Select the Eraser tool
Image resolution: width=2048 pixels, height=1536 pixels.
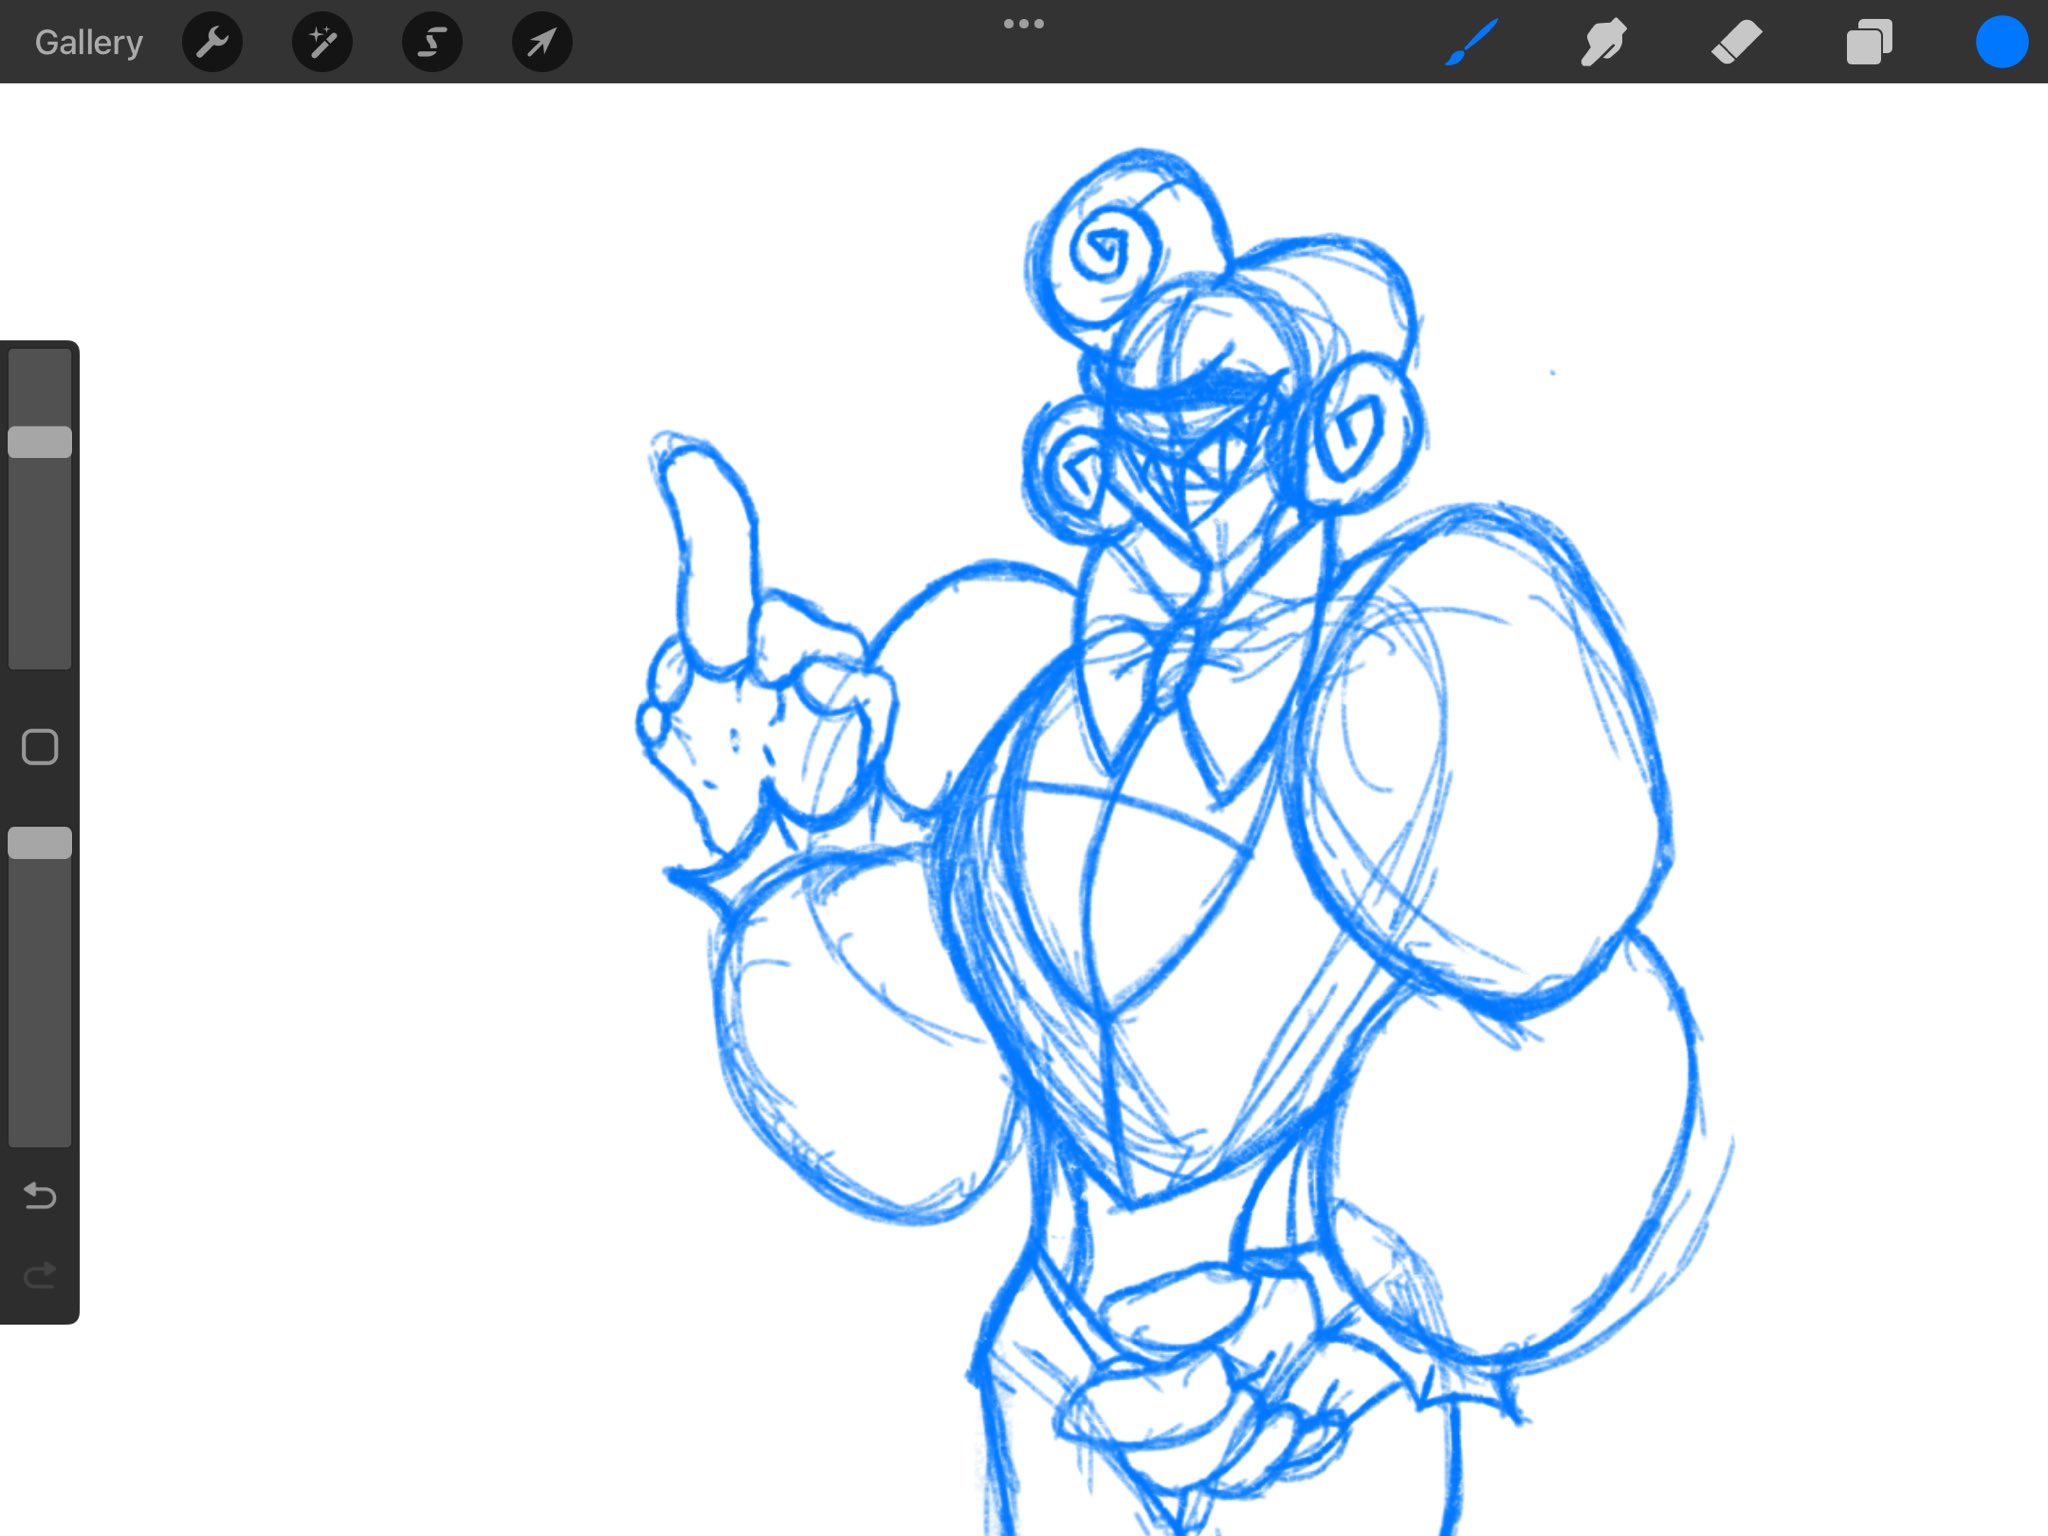(1736, 42)
